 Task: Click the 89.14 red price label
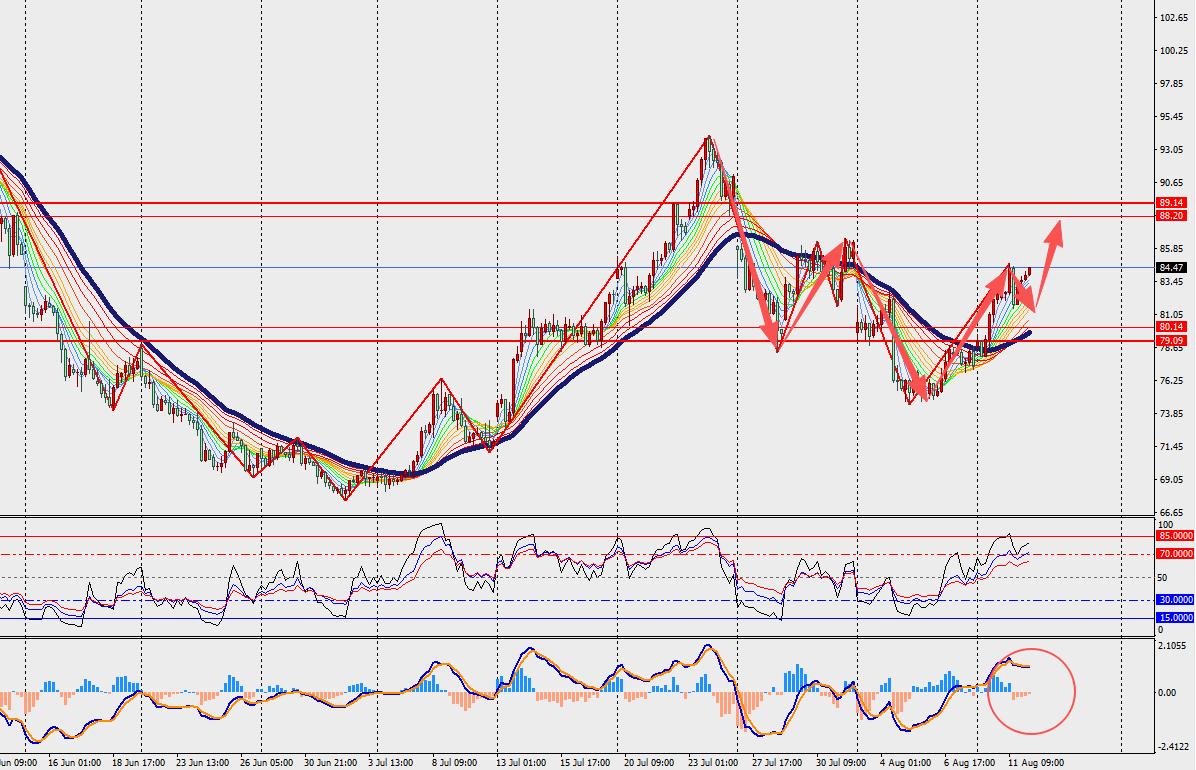1171,203
